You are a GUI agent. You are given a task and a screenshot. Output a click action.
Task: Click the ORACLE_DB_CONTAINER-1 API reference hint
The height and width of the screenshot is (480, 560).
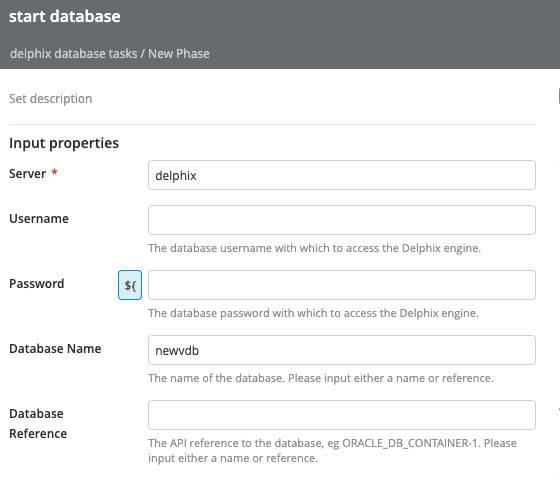pos(332,450)
